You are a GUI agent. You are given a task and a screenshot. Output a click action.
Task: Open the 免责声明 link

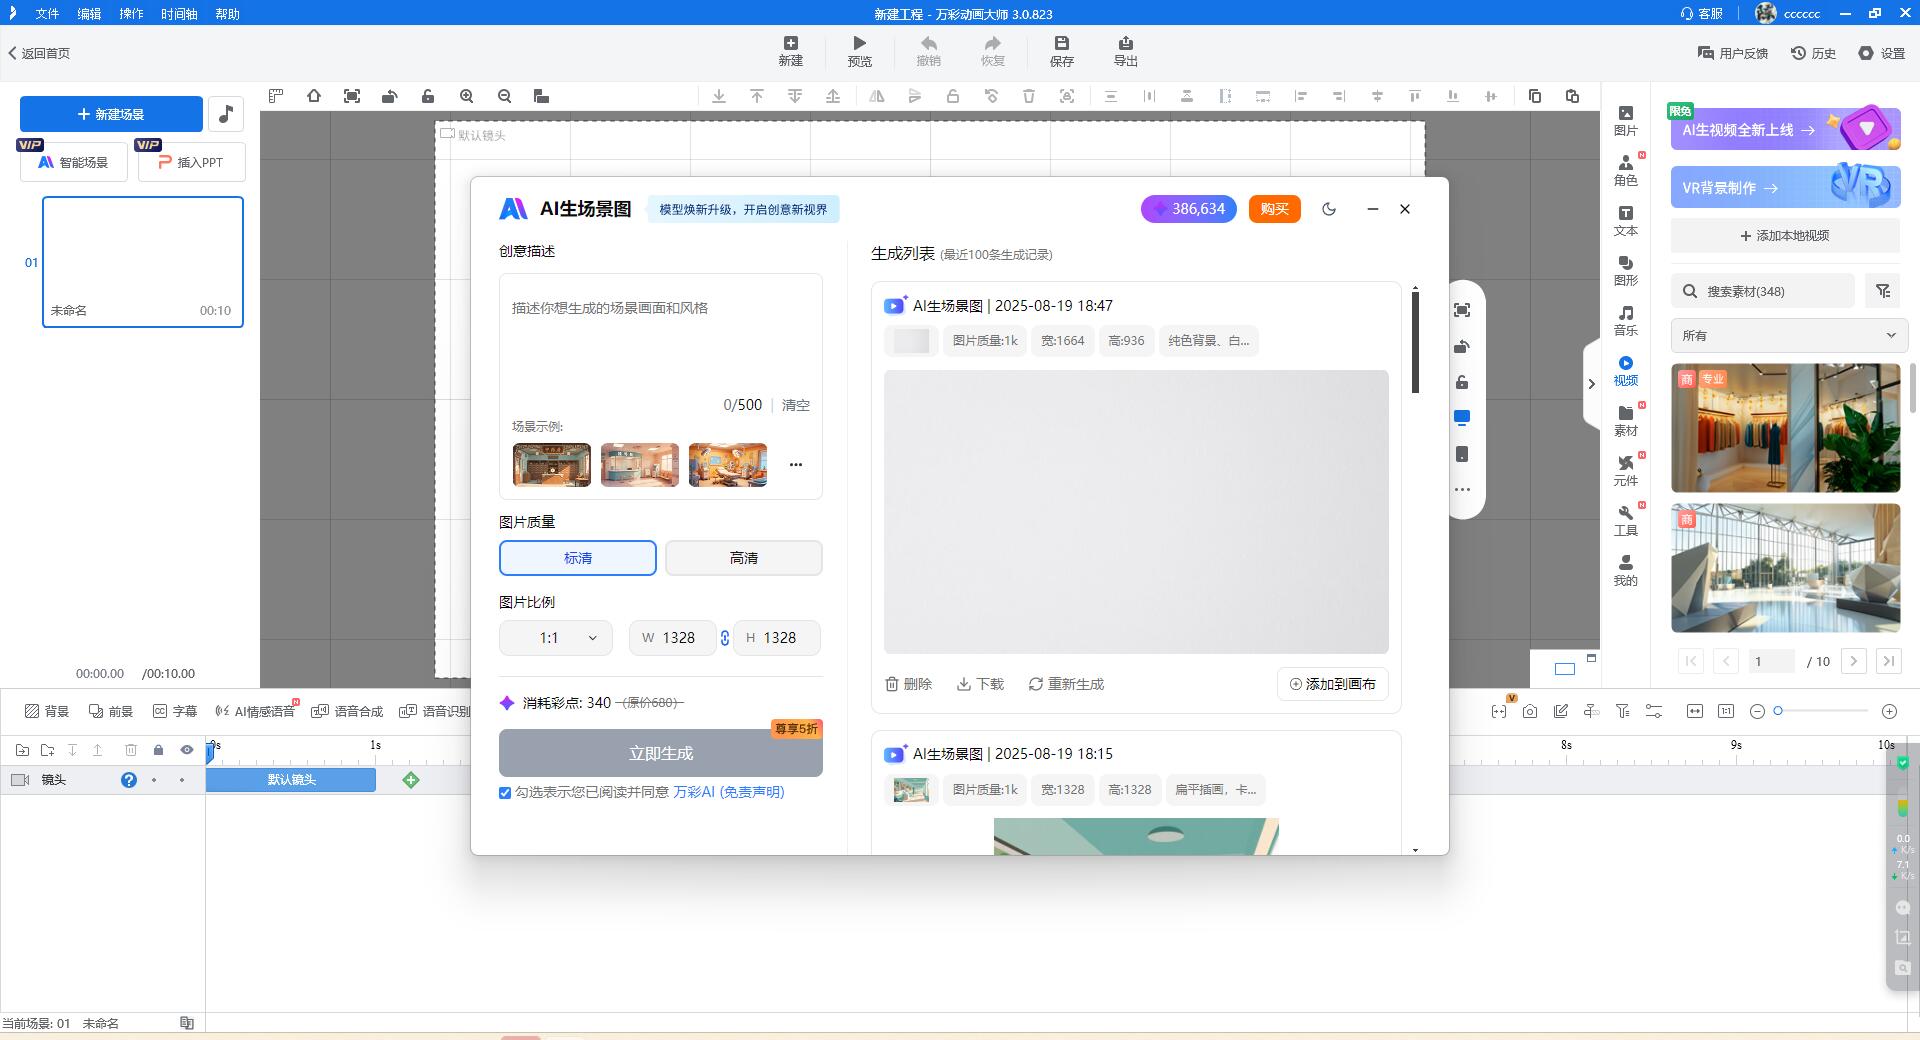tap(752, 792)
